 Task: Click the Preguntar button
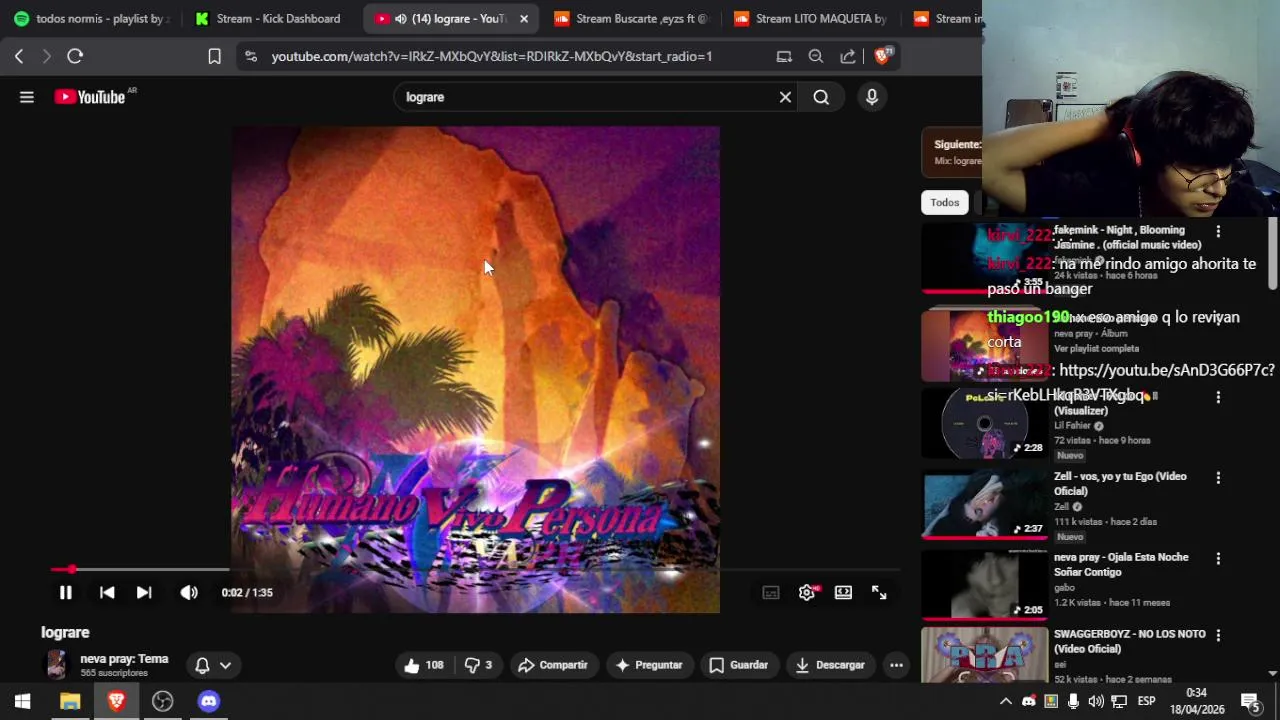coord(649,665)
